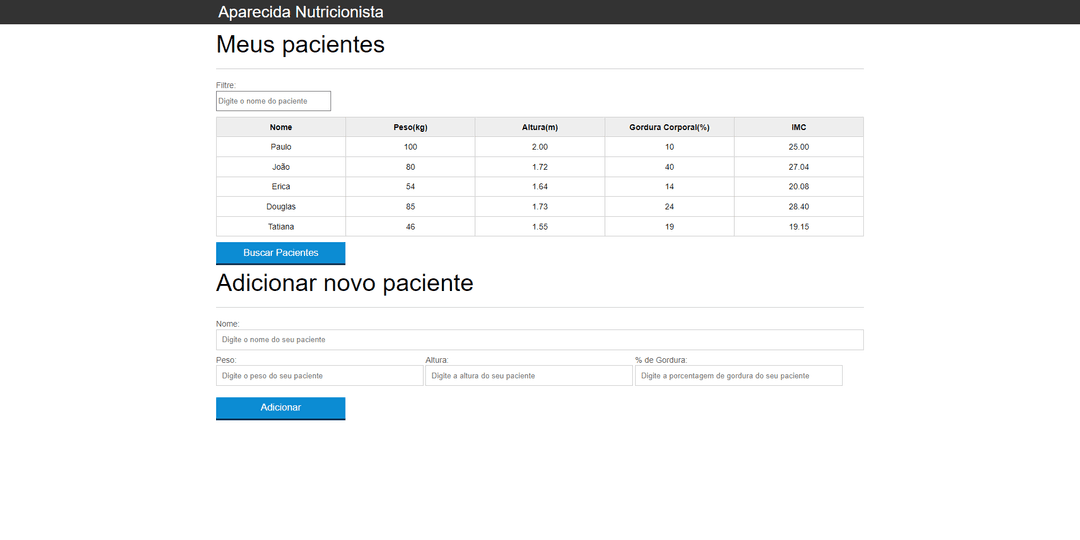The height and width of the screenshot is (540, 1080).
Task: Click patient Erica in the table
Action: (281, 187)
